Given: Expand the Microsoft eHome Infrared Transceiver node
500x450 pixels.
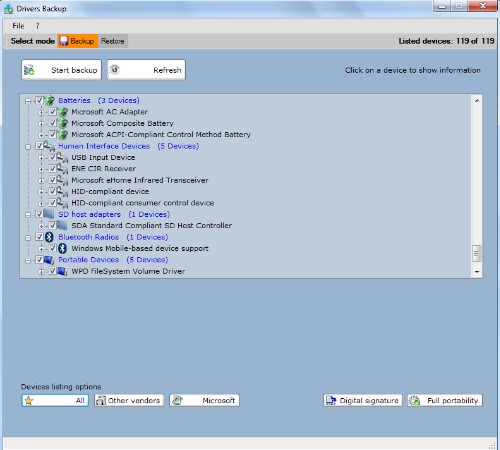Looking at the screenshot, I should coord(41,181).
